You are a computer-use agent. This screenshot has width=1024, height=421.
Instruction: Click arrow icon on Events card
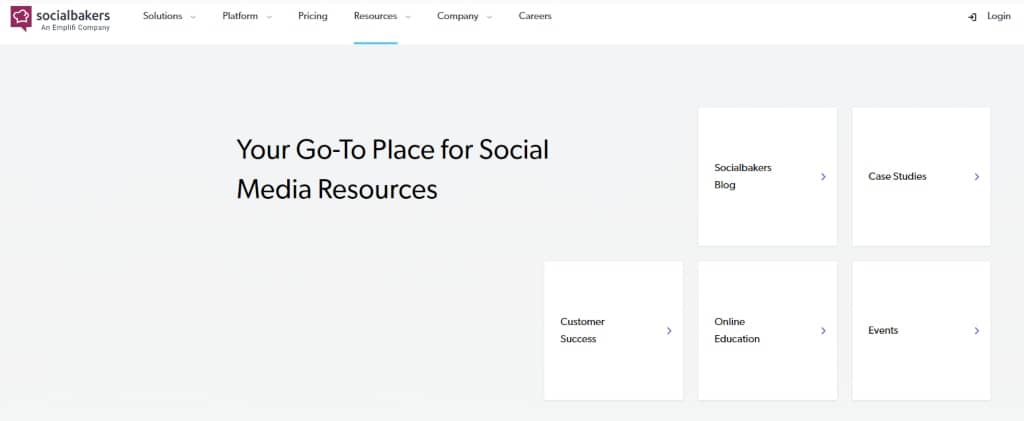(x=977, y=331)
